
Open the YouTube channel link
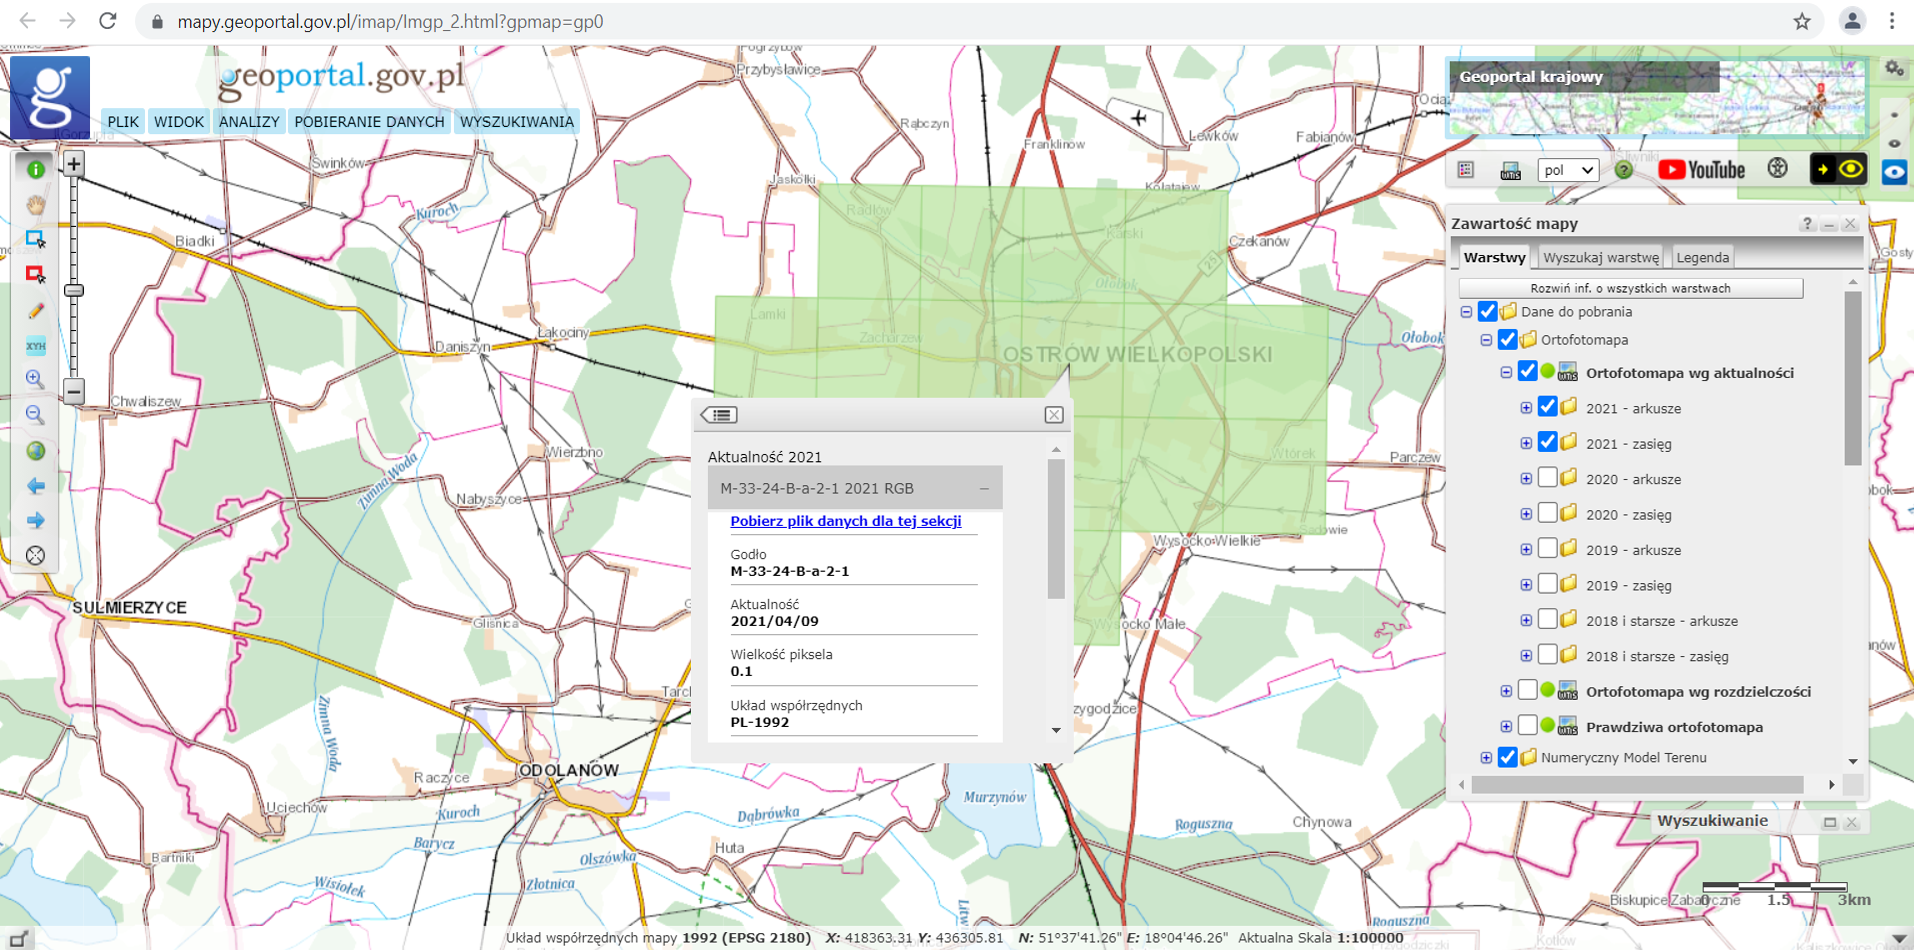coord(1701,170)
